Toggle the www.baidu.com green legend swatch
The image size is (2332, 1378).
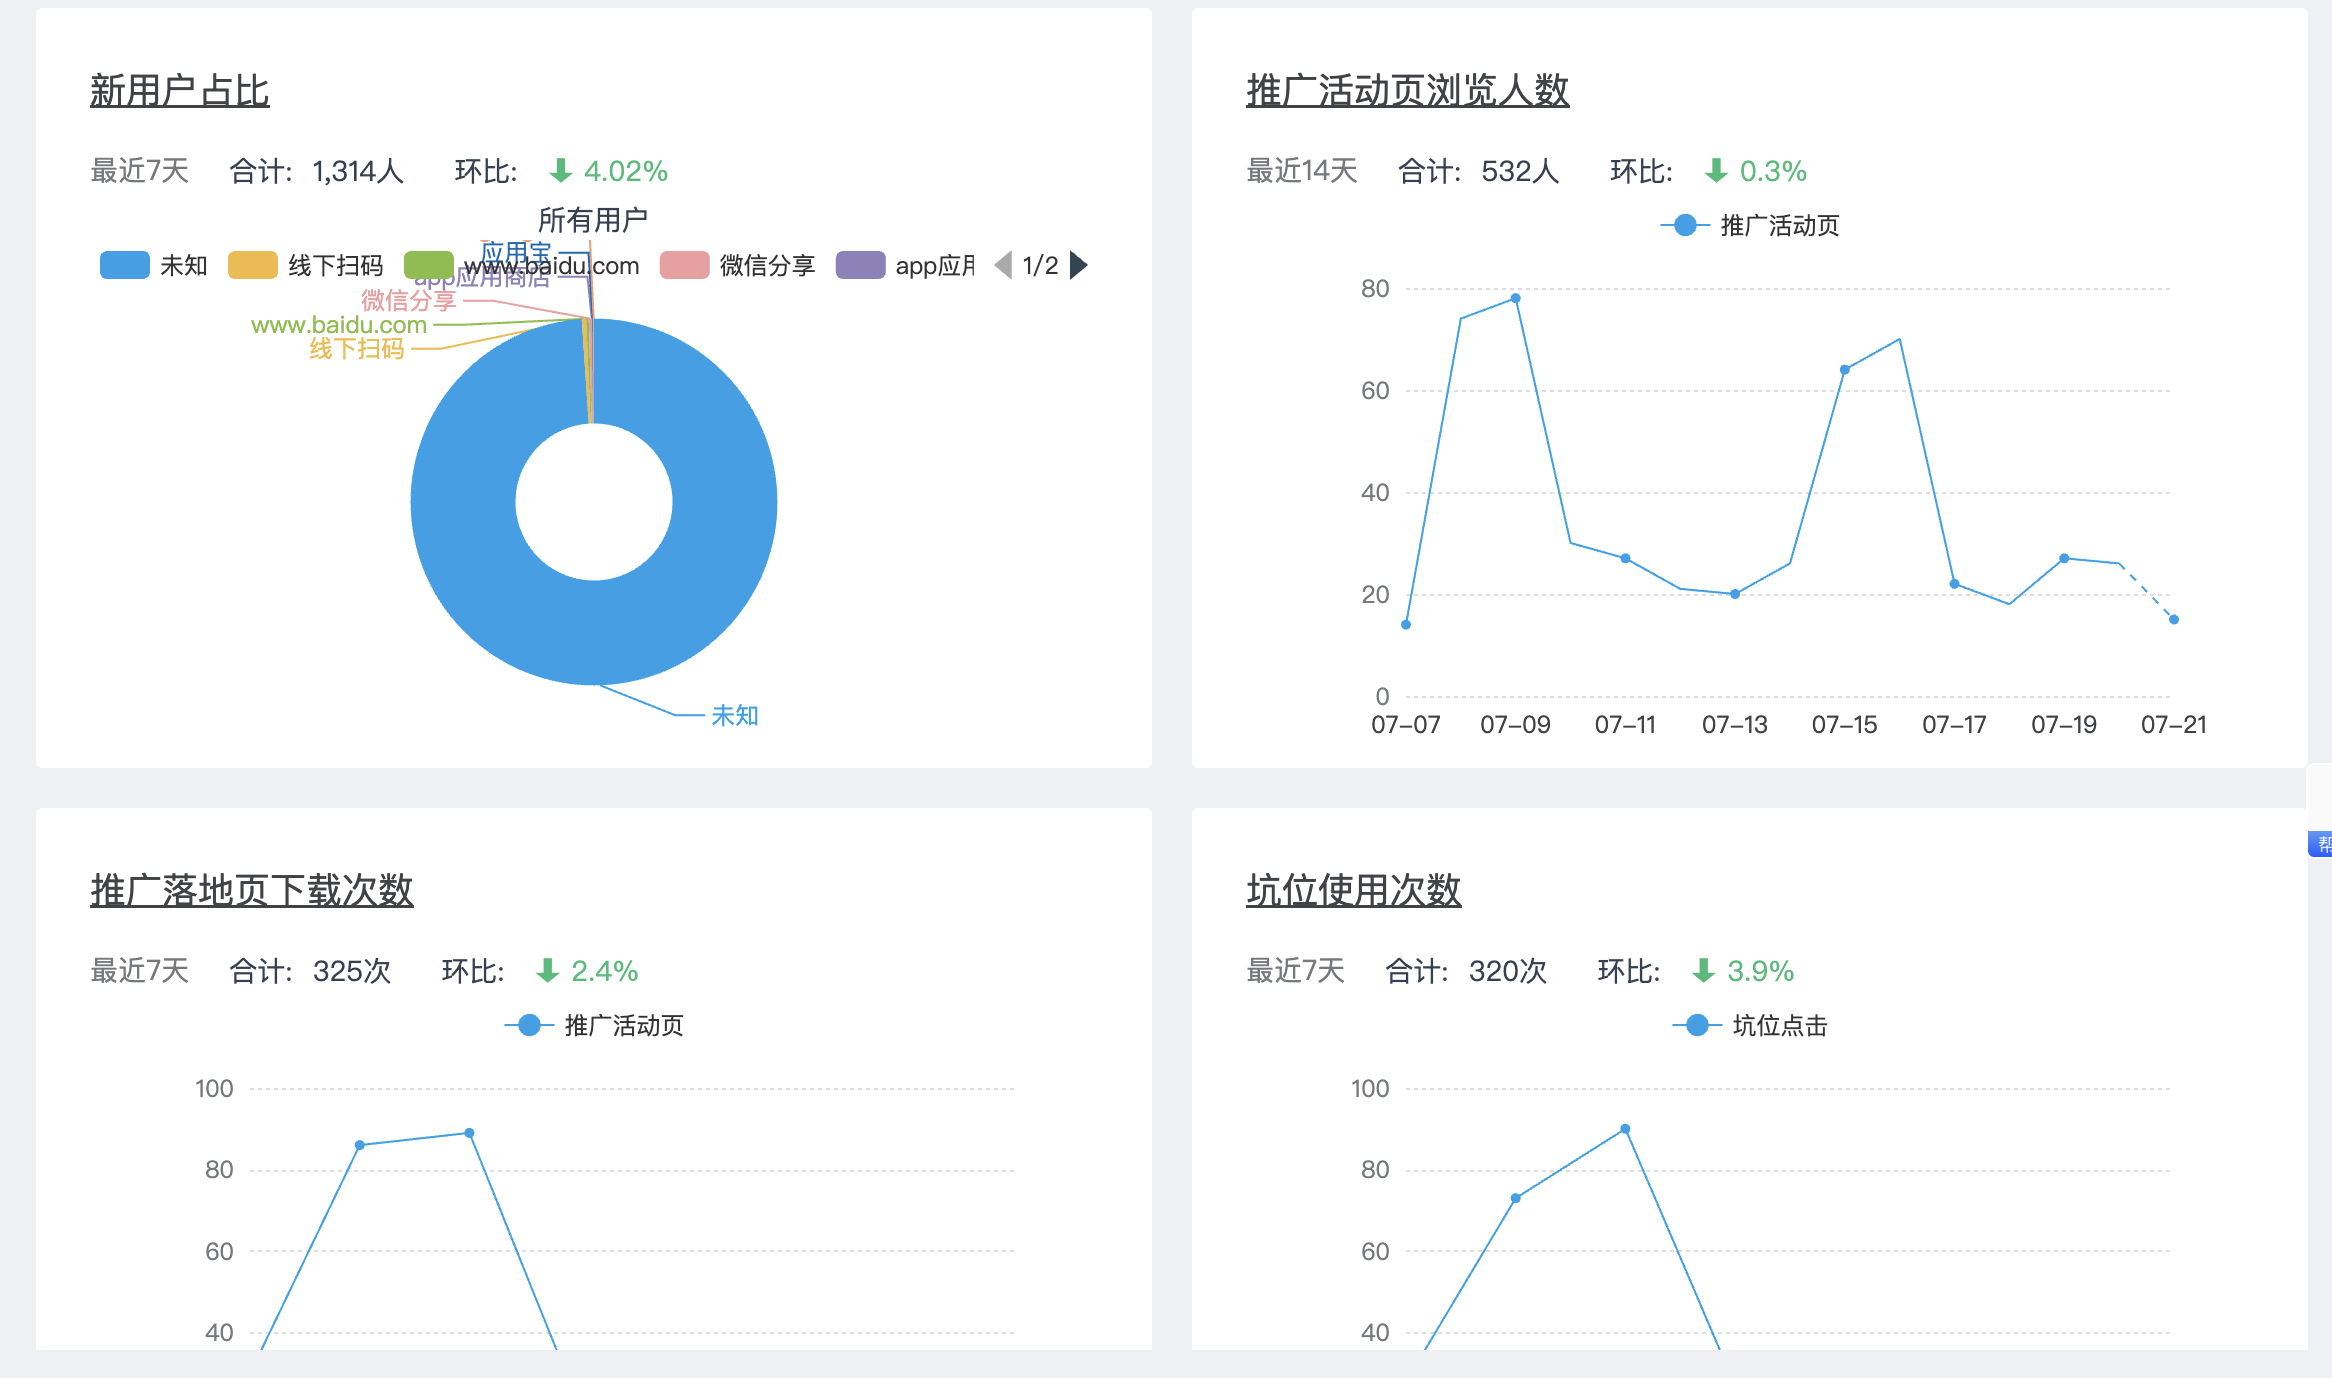429,265
